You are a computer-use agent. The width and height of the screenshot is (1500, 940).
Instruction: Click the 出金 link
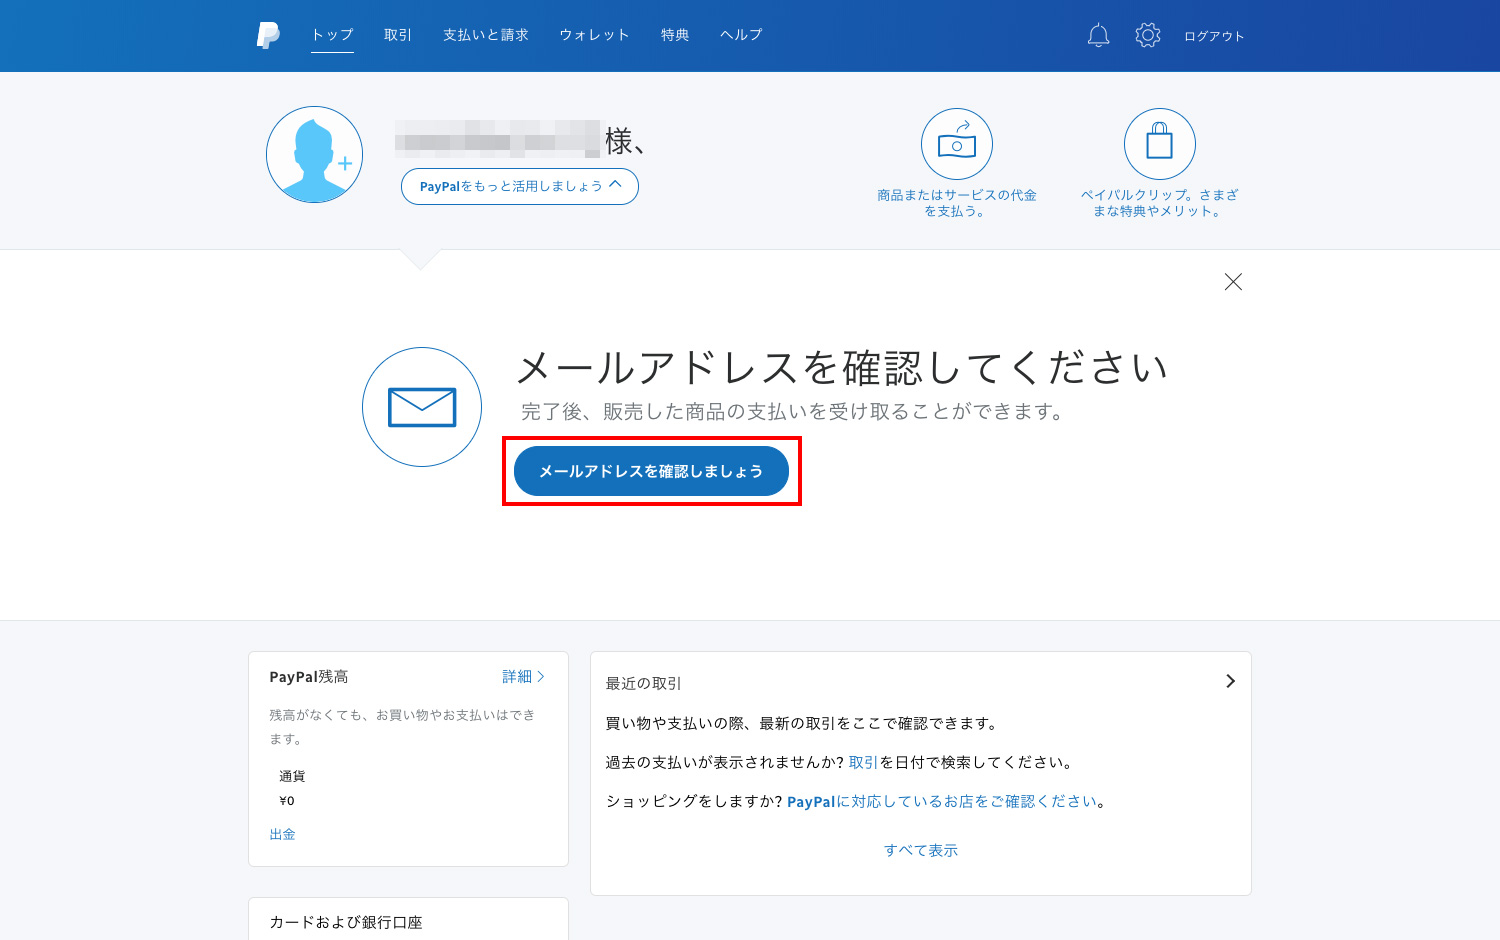point(282,834)
